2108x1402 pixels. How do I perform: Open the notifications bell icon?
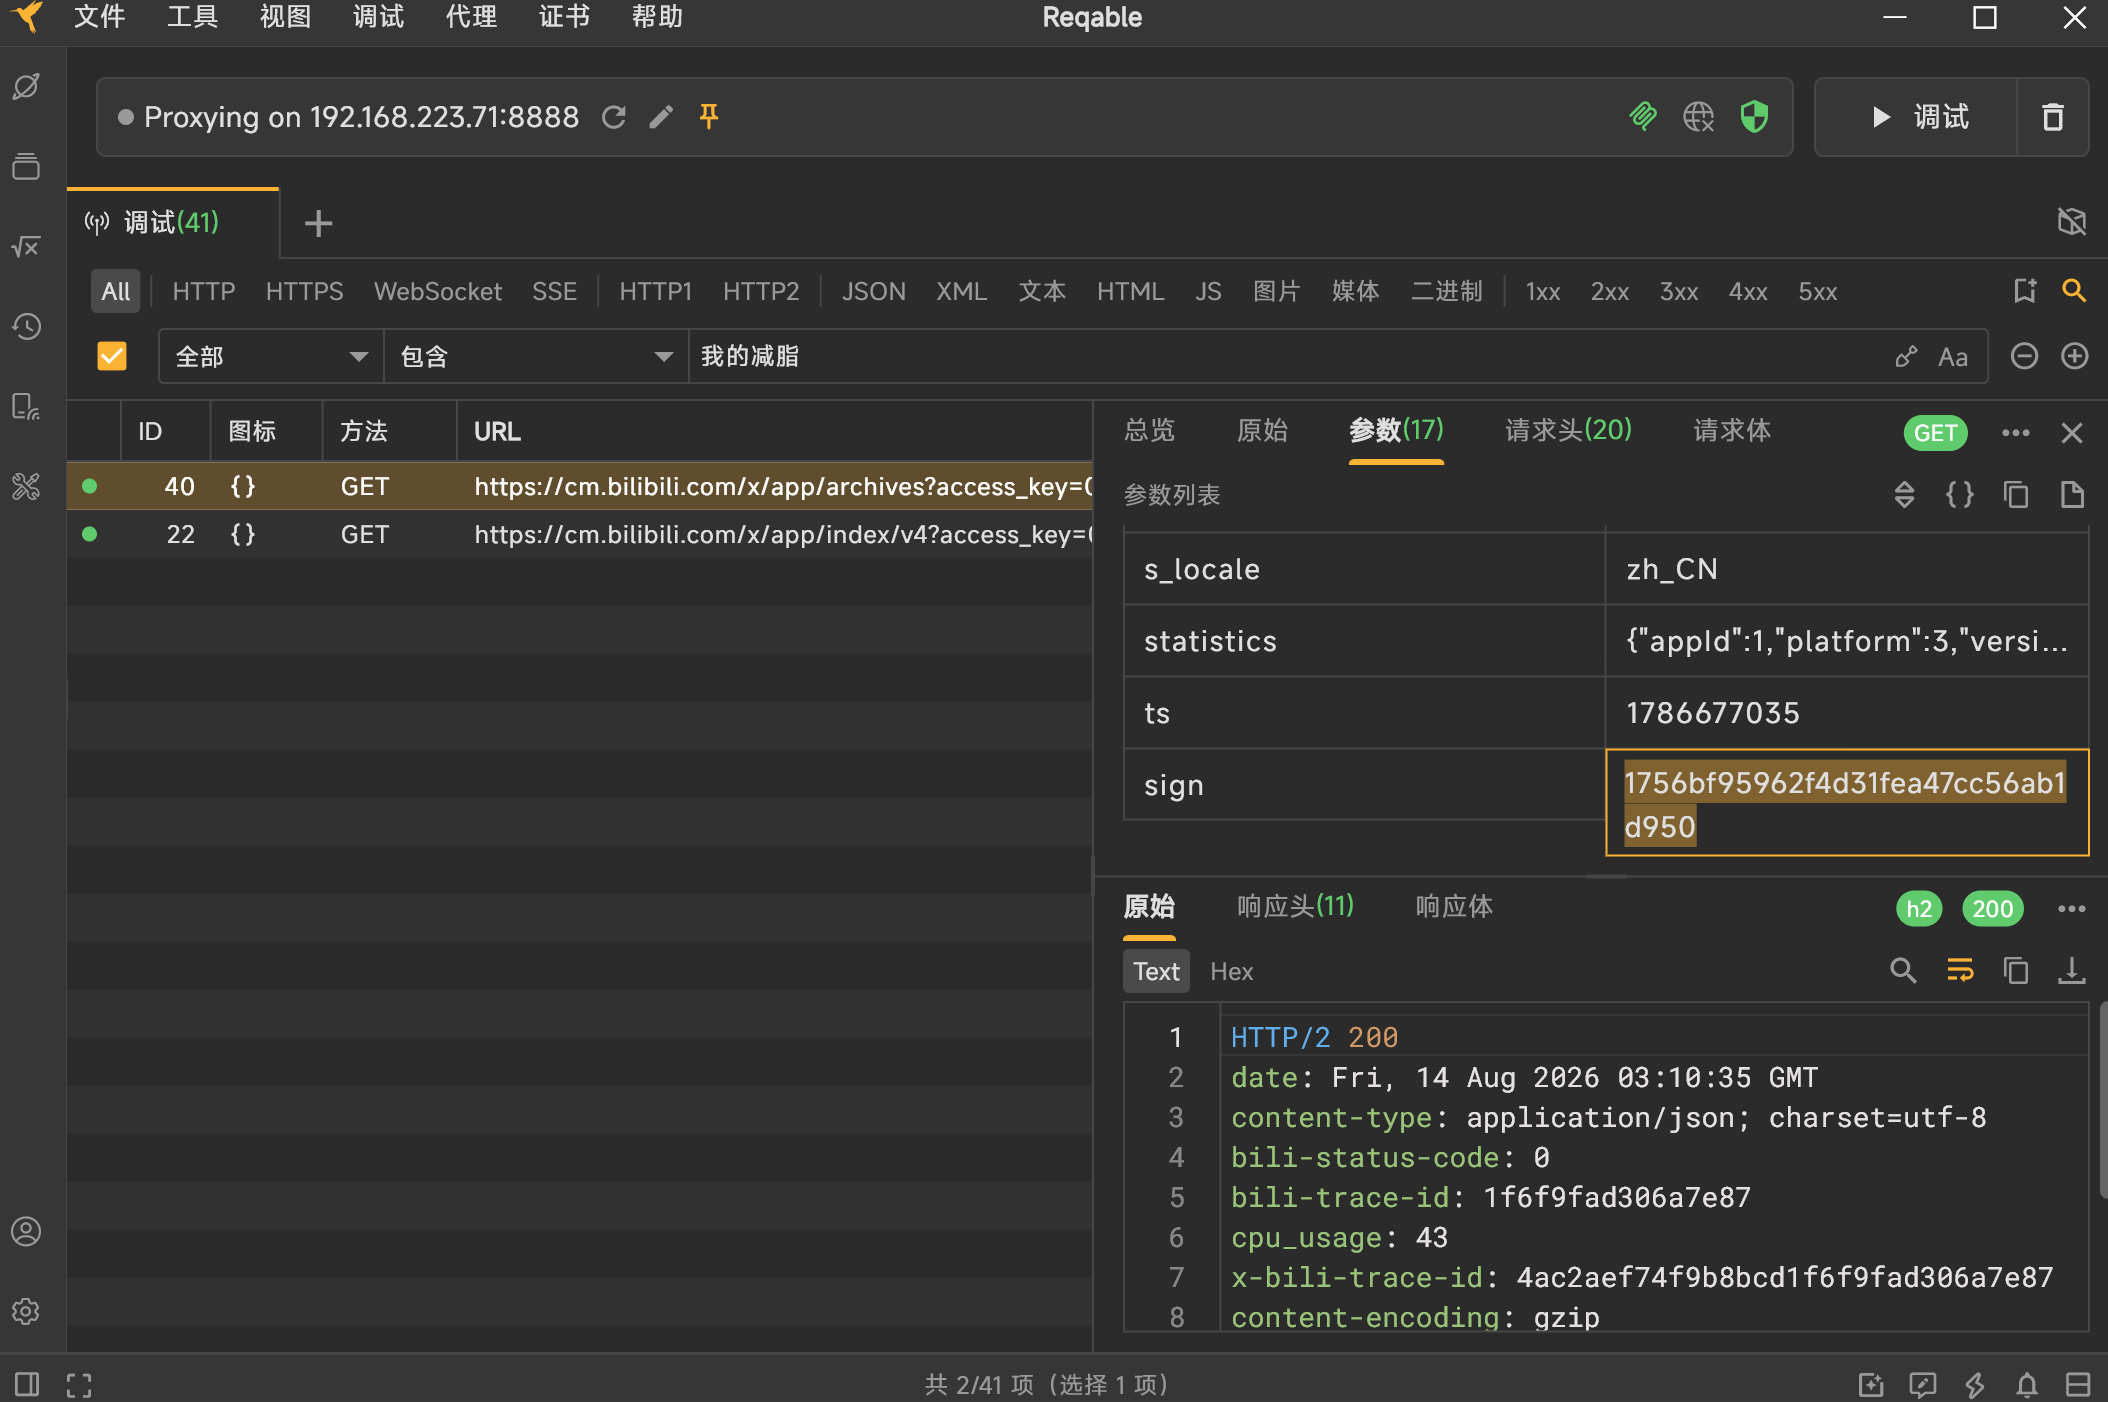pos(2027,1384)
